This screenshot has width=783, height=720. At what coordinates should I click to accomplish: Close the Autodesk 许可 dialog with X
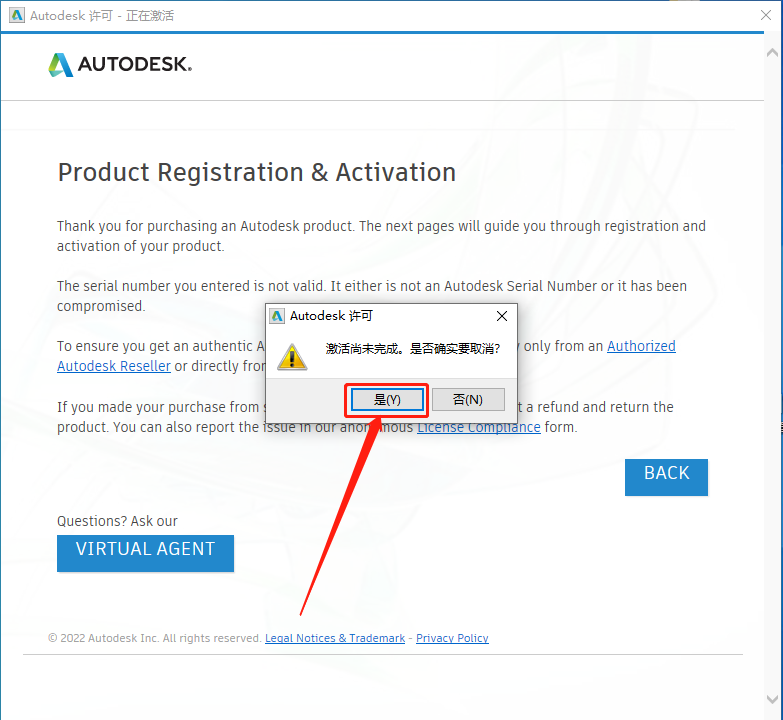502,316
